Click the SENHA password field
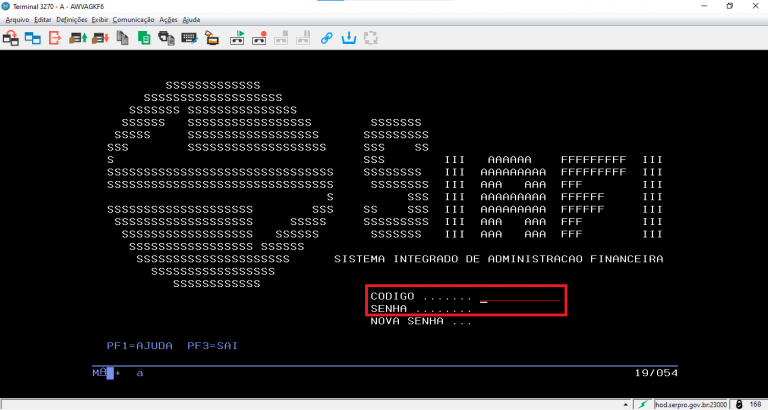Viewport: 768px width, 410px height. pyautogui.click(x=520, y=309)
